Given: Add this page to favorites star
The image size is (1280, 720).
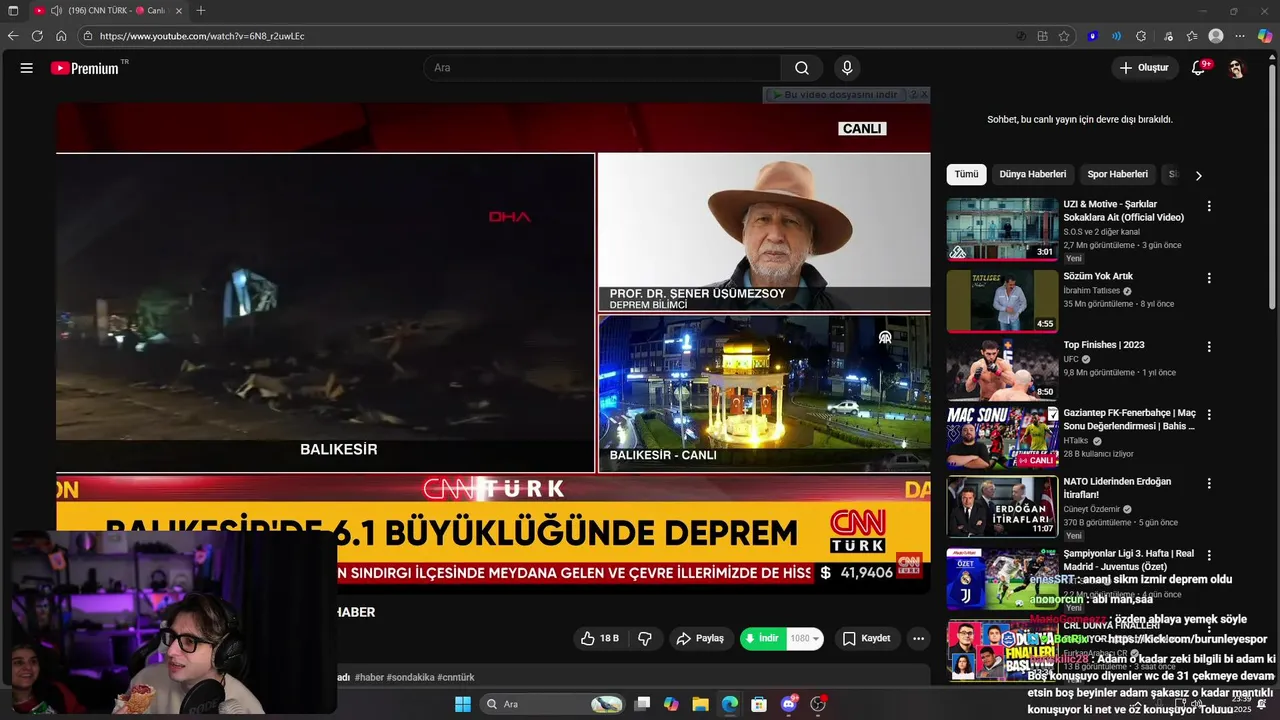Looking at the screenshot, I should pyautogui.click(x=1064, y=36).
